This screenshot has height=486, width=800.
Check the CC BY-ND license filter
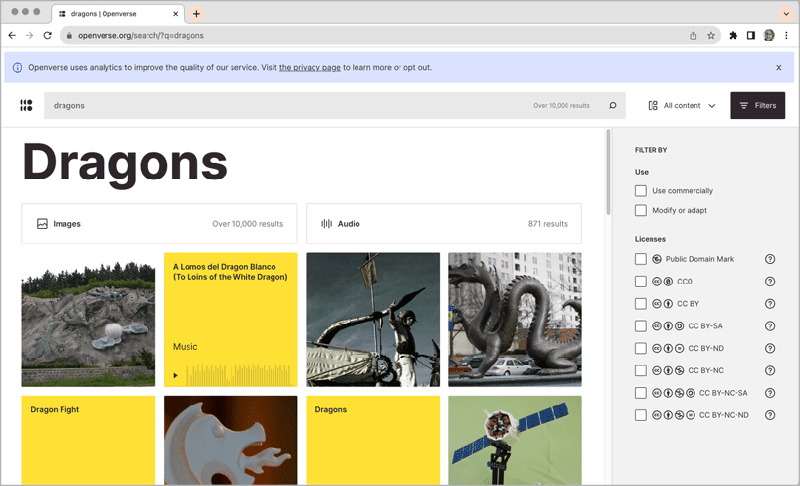[x=641, y=348]
